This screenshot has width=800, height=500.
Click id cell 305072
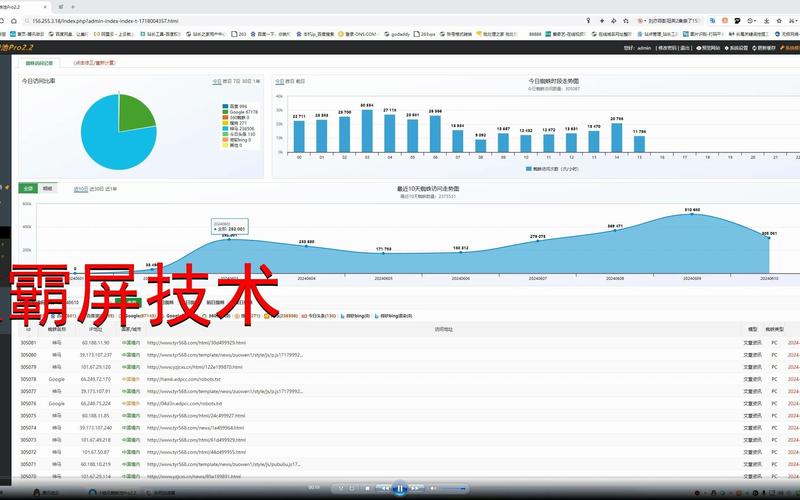[x=28, y=452]
